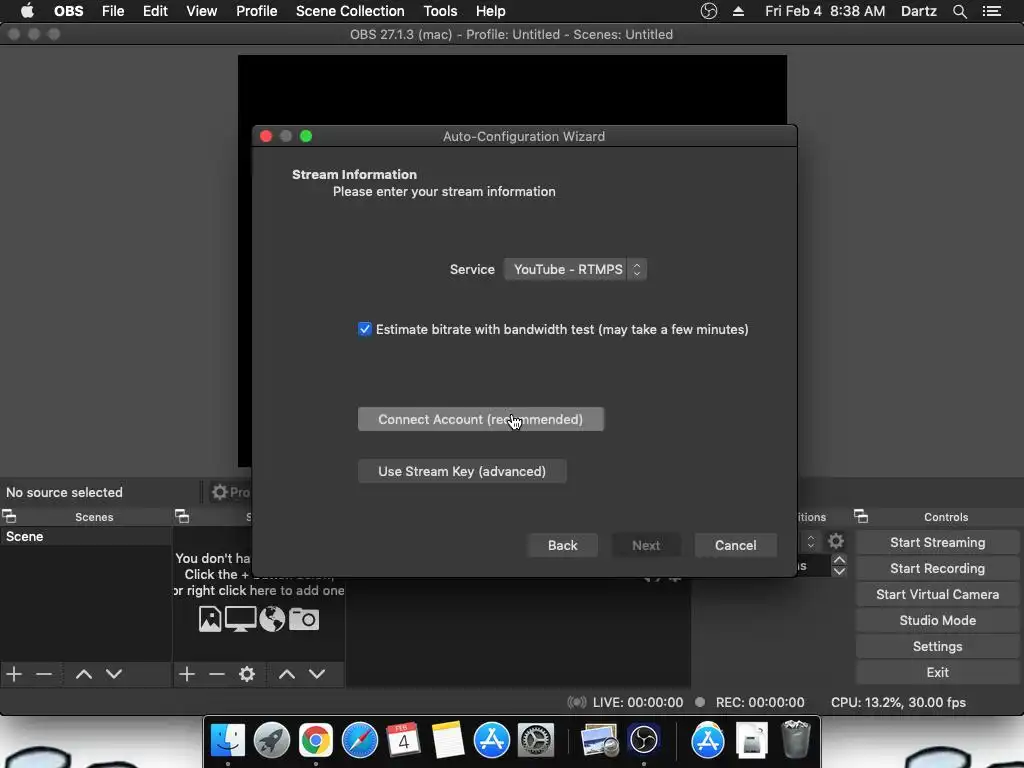Click Use Stream Key (advanced) button

click(x=462, y=472)
